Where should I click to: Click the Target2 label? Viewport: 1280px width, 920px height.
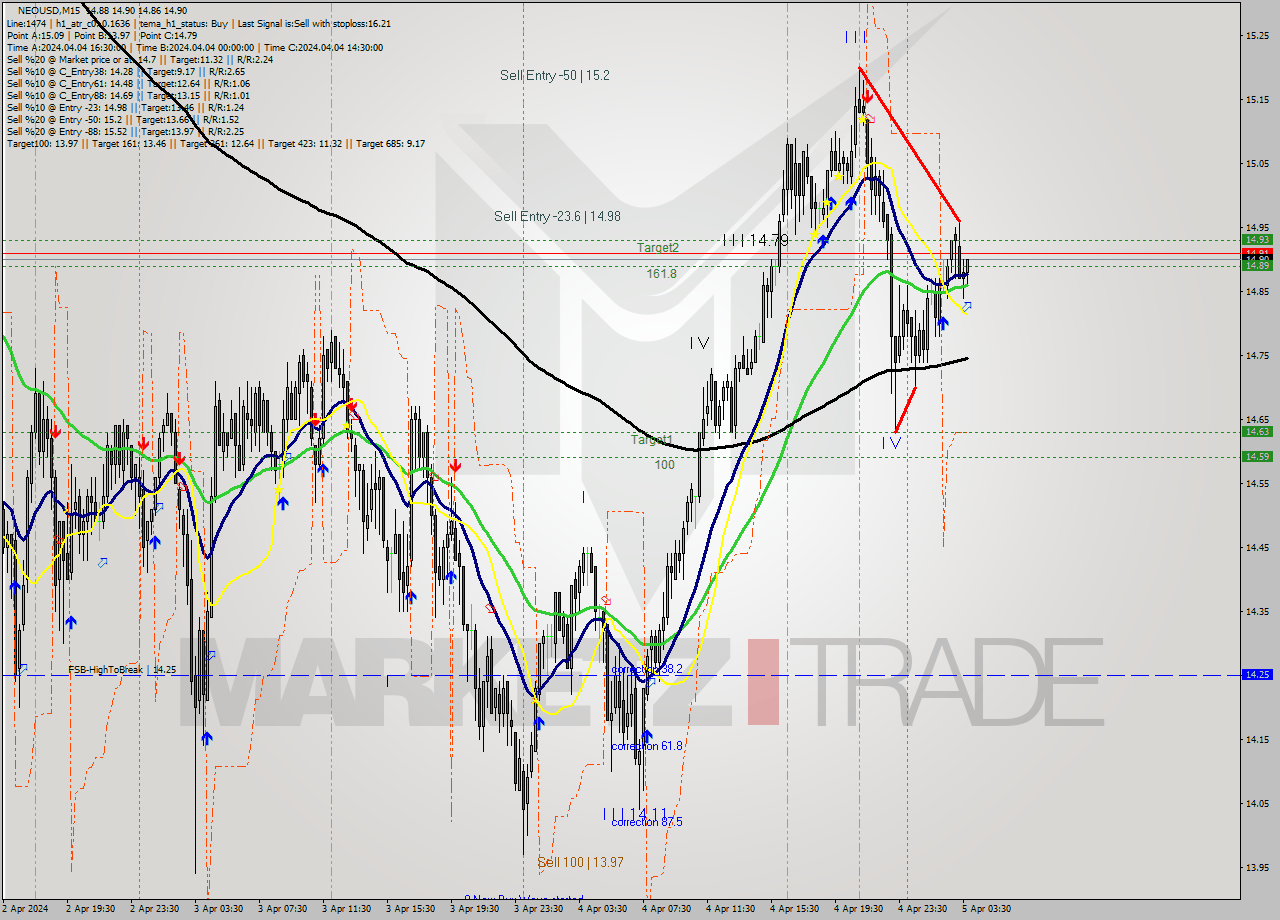click(x=659, y=247)
